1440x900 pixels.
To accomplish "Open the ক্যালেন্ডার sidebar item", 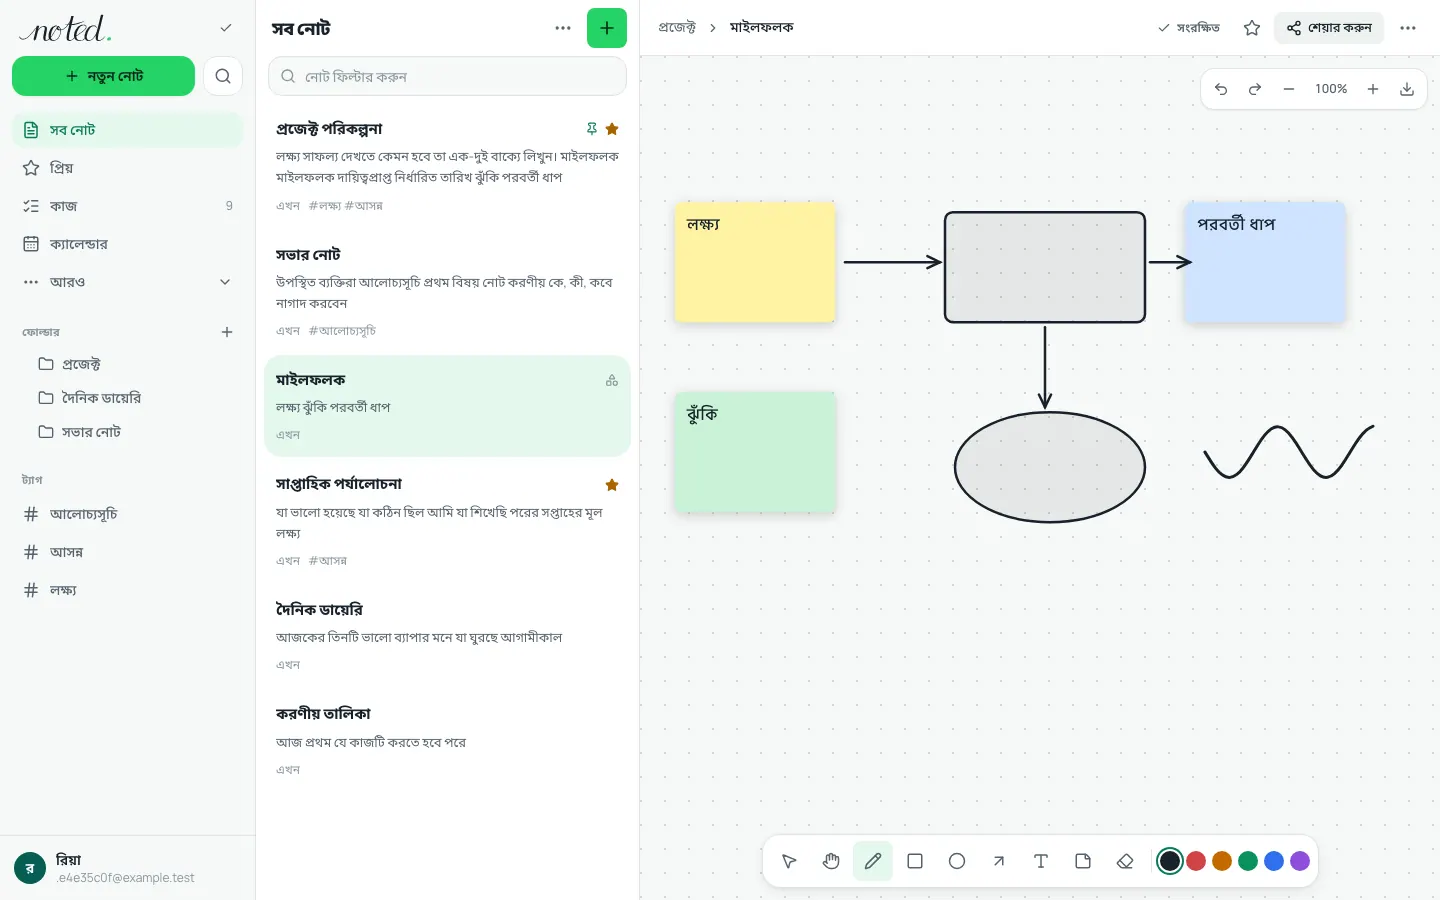I will (x=127, y=244).
